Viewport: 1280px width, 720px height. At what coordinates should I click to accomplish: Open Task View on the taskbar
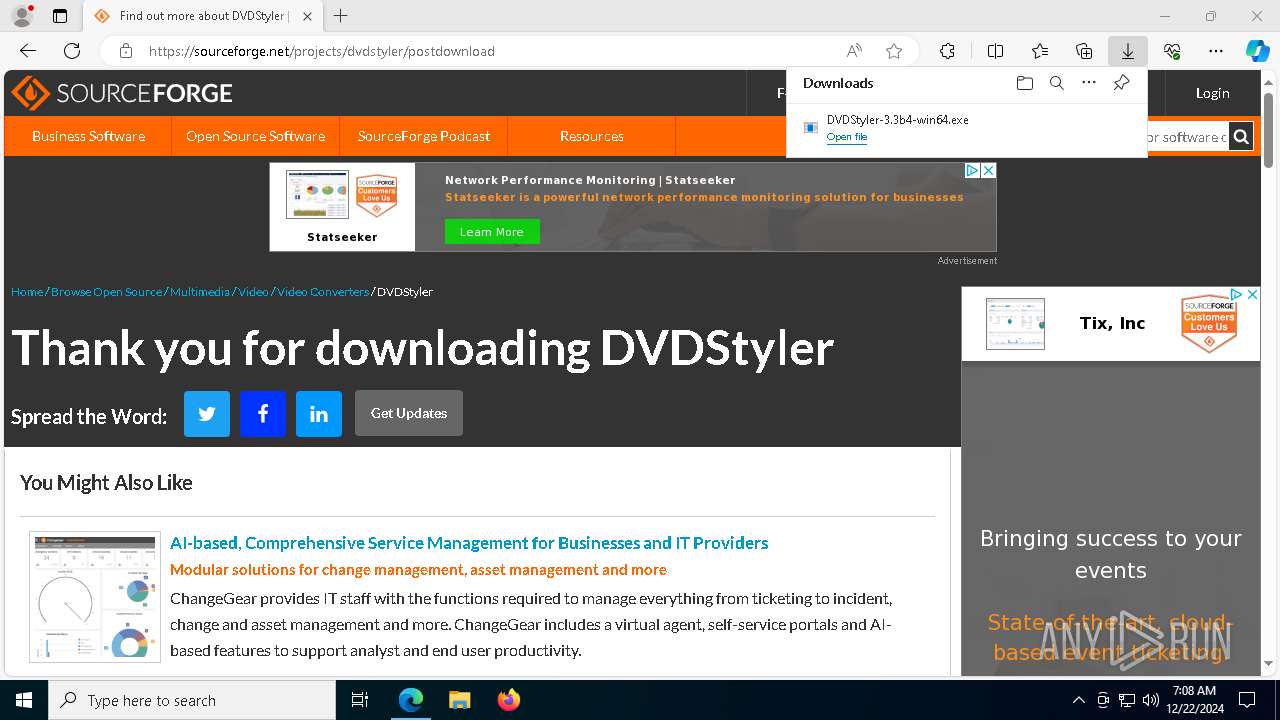pos(360,700)
